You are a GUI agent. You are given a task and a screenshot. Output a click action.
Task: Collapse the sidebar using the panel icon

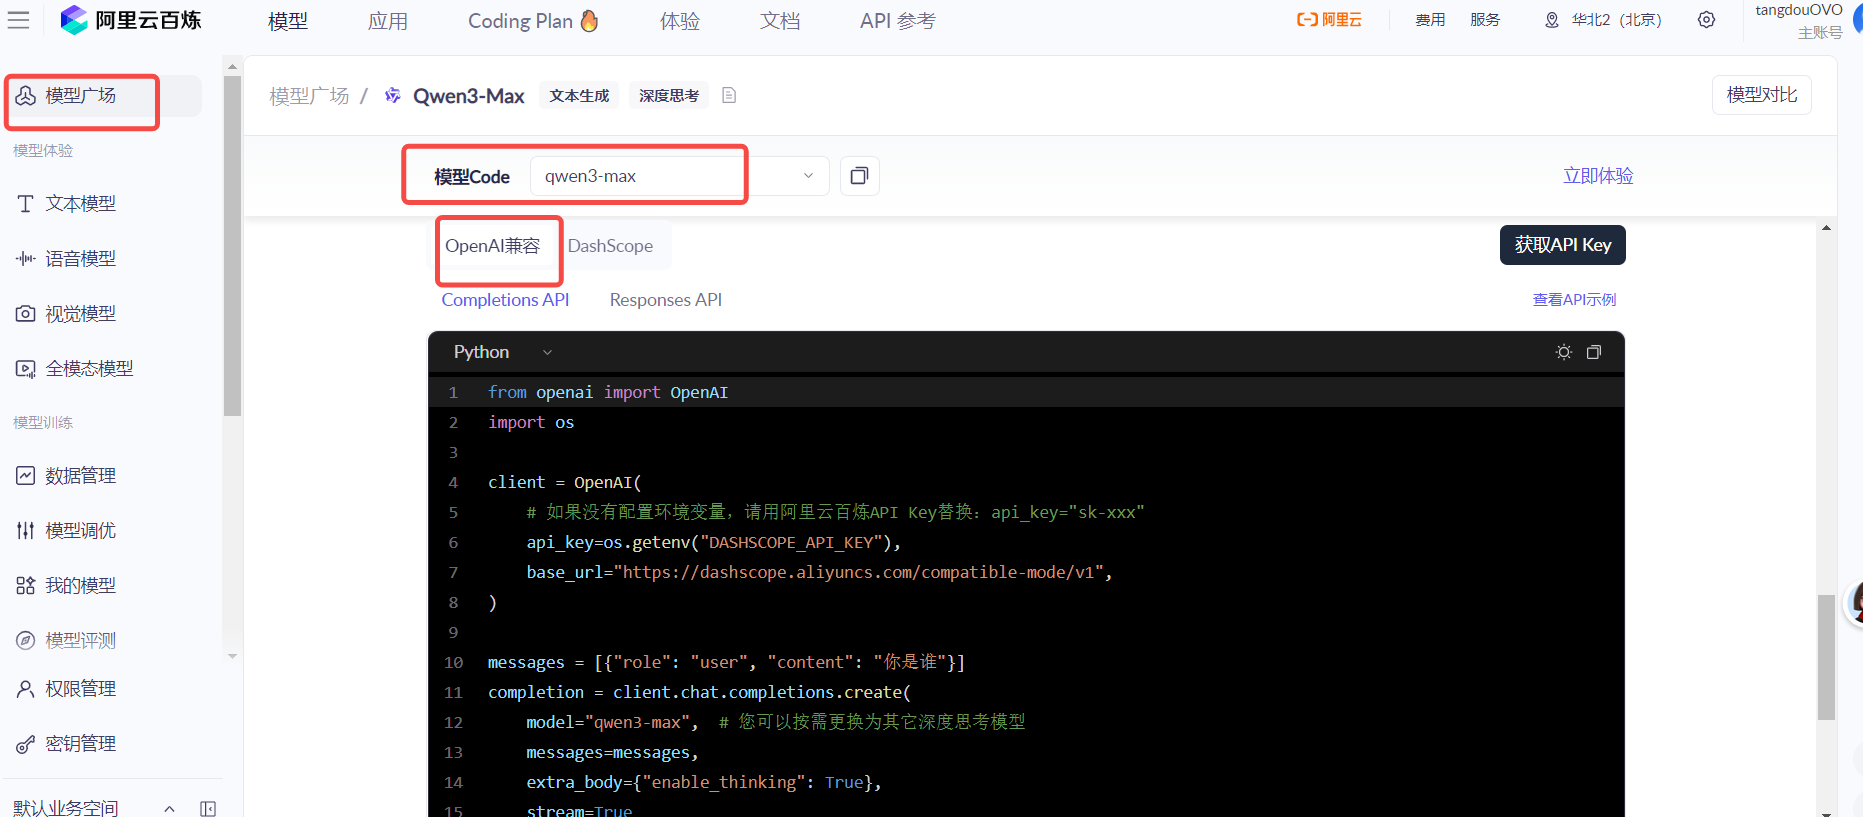[x=208, y=808]
